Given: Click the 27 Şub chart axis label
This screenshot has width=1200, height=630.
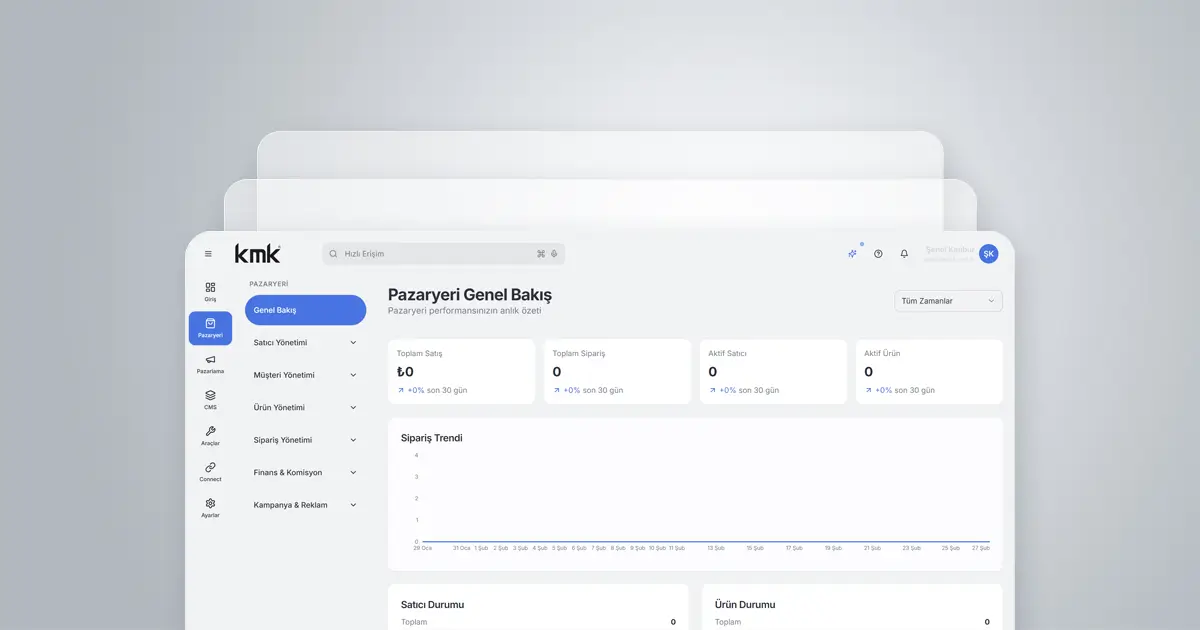Looking at the screenshot, I should pos(981,548).
